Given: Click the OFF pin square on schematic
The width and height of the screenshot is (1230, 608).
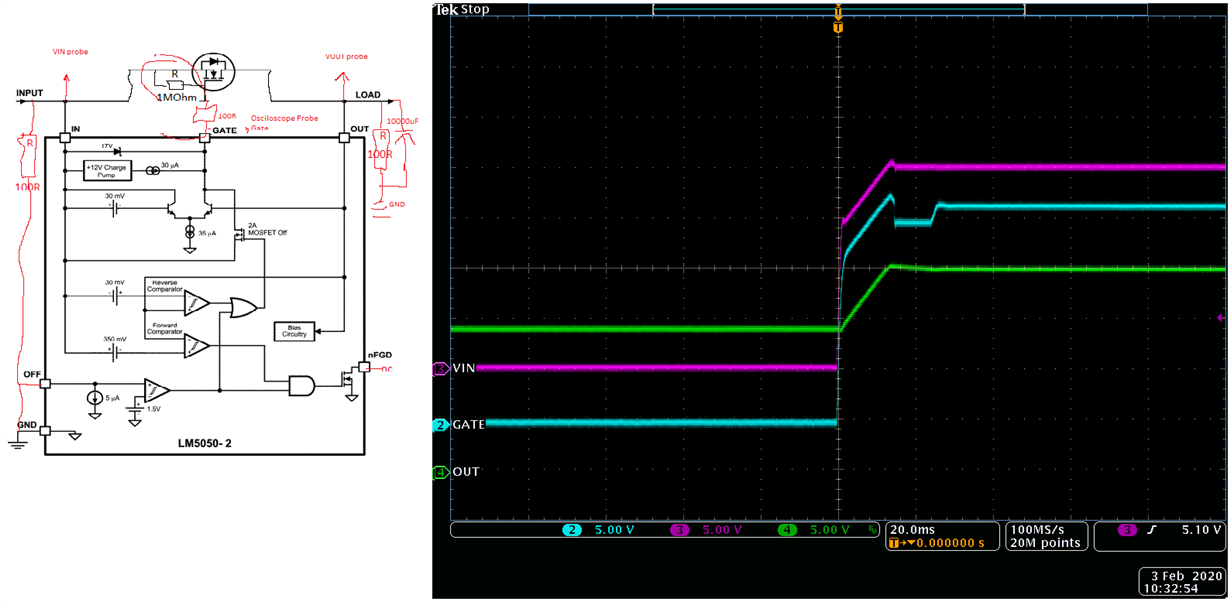Looking at the screenshot, I should 44,383.
